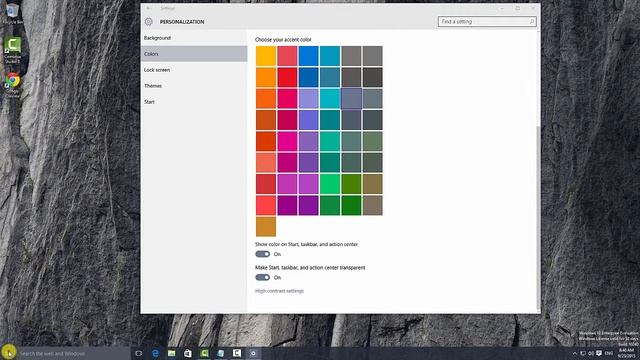Launch Microsoft Edge from the taskbar
Viewport: 640px width, 360px height.
(x=156, y=353)
